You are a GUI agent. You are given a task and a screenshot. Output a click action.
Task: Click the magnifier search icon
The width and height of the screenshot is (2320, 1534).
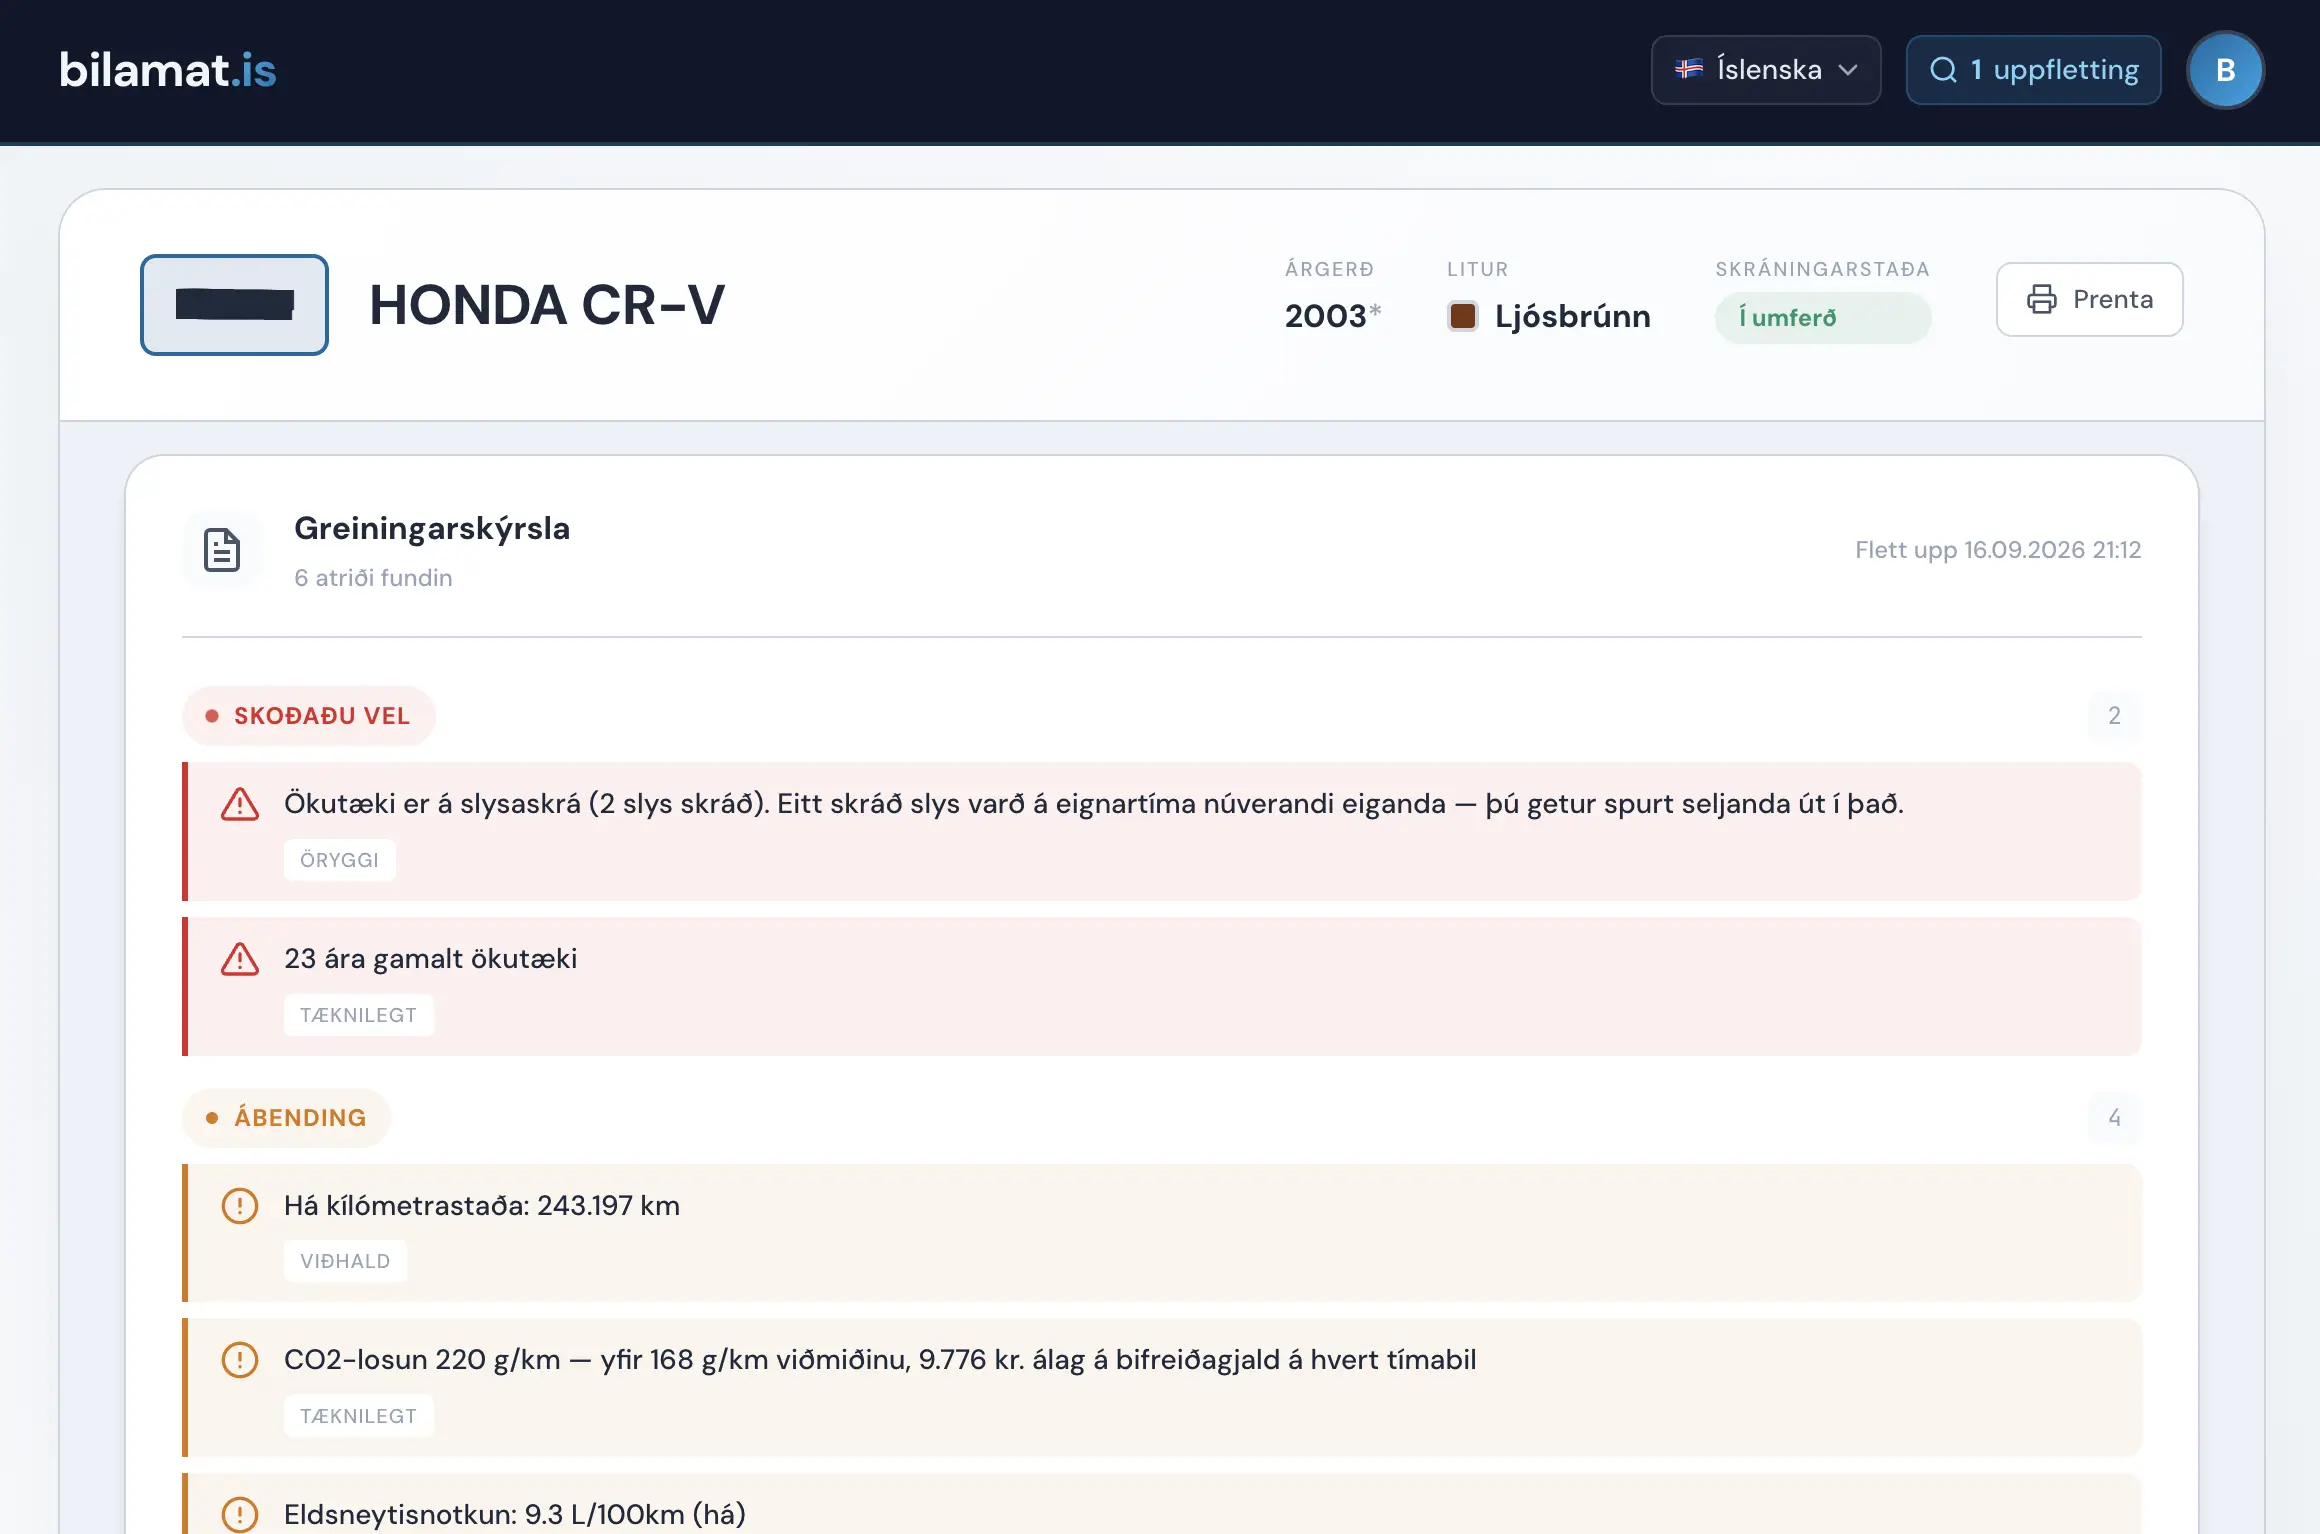pos(1943,70)
